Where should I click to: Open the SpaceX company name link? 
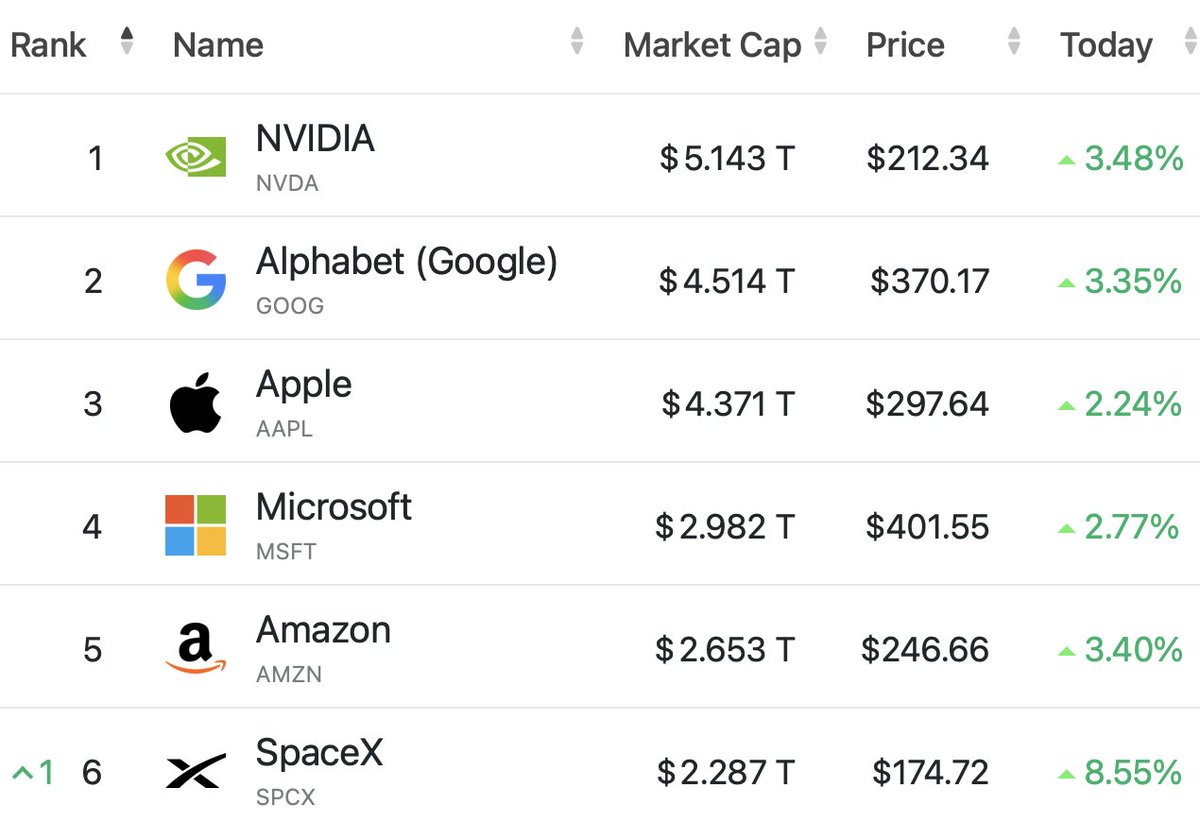[319, 752]
